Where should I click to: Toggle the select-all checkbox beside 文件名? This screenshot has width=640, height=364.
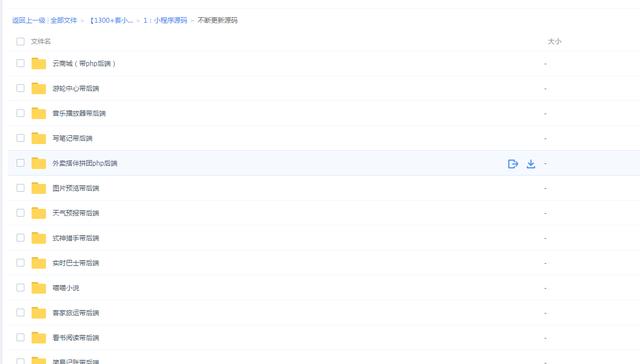pos(20,42)
